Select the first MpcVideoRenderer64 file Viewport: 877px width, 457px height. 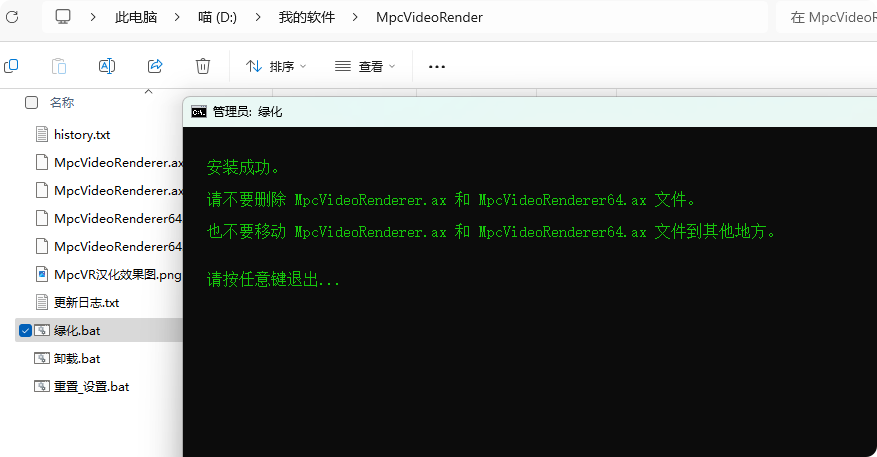click(118, 218)
